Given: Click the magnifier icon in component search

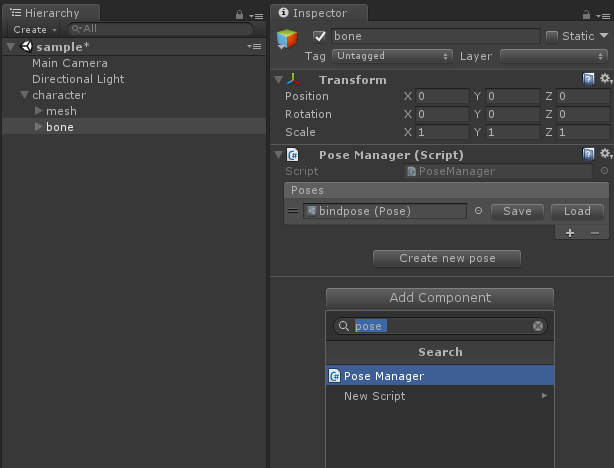Looking at the screenshot, I should 344,326.
